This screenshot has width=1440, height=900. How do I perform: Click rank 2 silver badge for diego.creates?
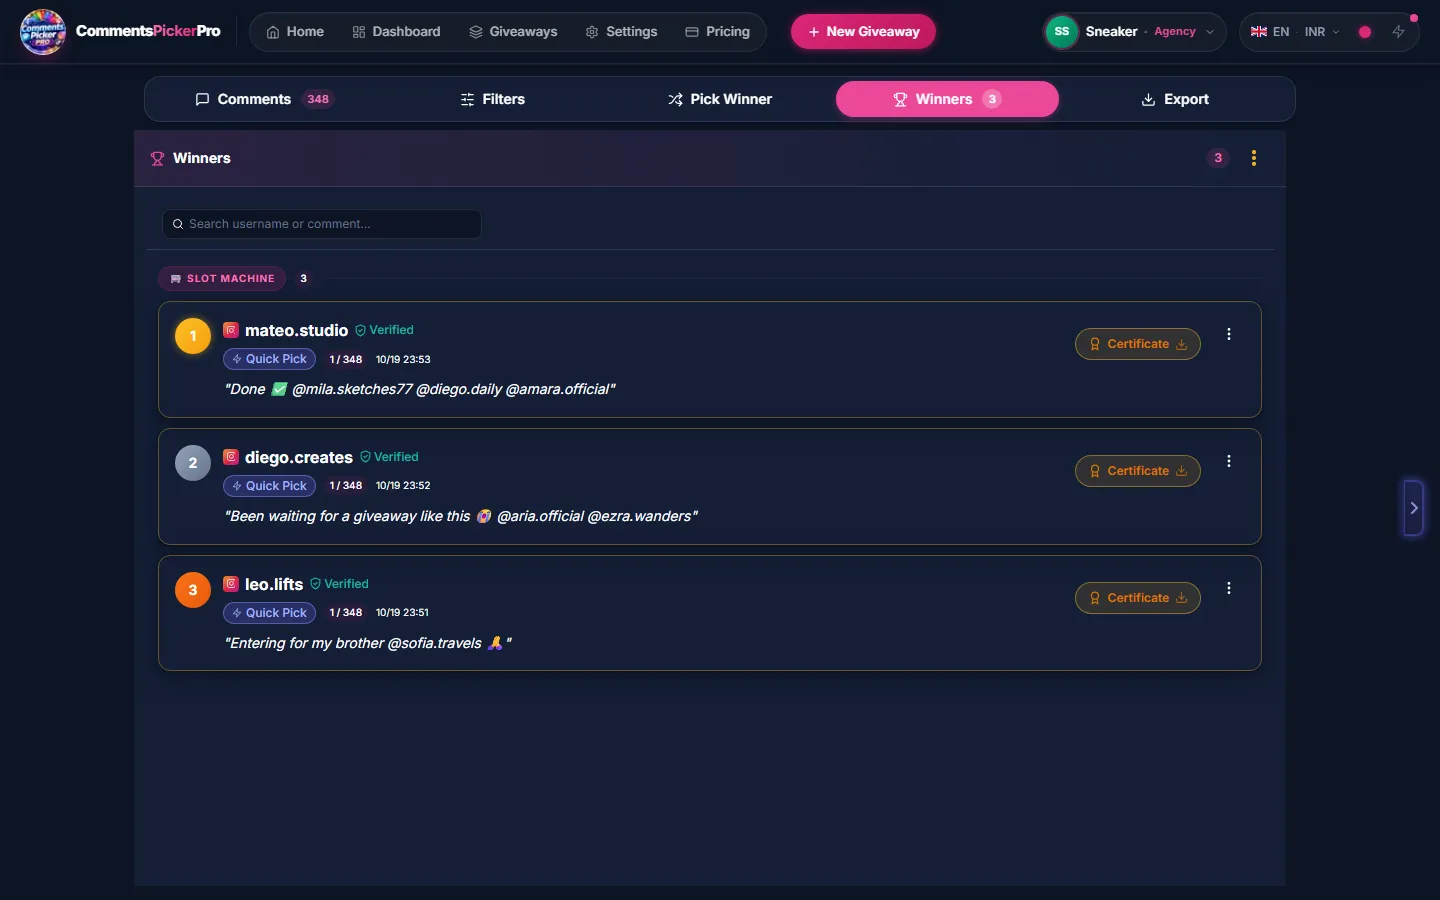pos(193,463)
